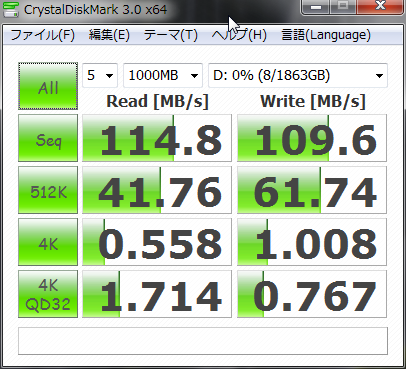The image size is (406, 369).
Task: Open the 言語(Language) menu
Action: pyautogui.click(x=326, y=35)
